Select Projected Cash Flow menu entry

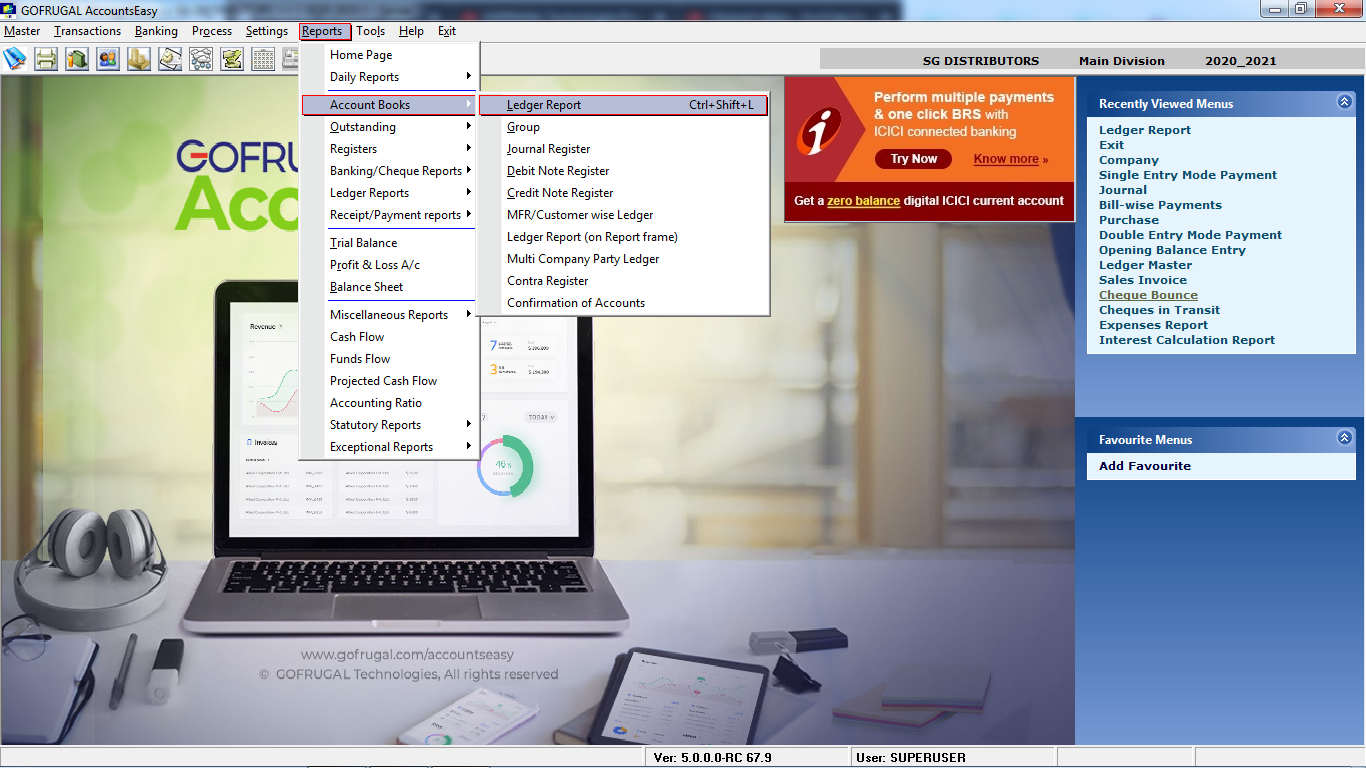[x=390, y=381]
